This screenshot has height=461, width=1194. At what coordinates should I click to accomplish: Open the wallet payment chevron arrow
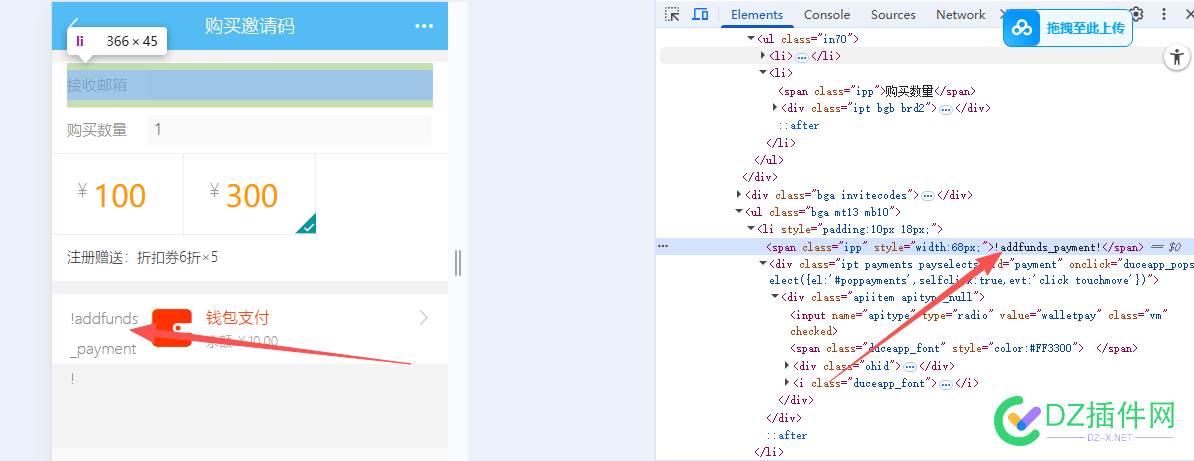tap(424, 318)
